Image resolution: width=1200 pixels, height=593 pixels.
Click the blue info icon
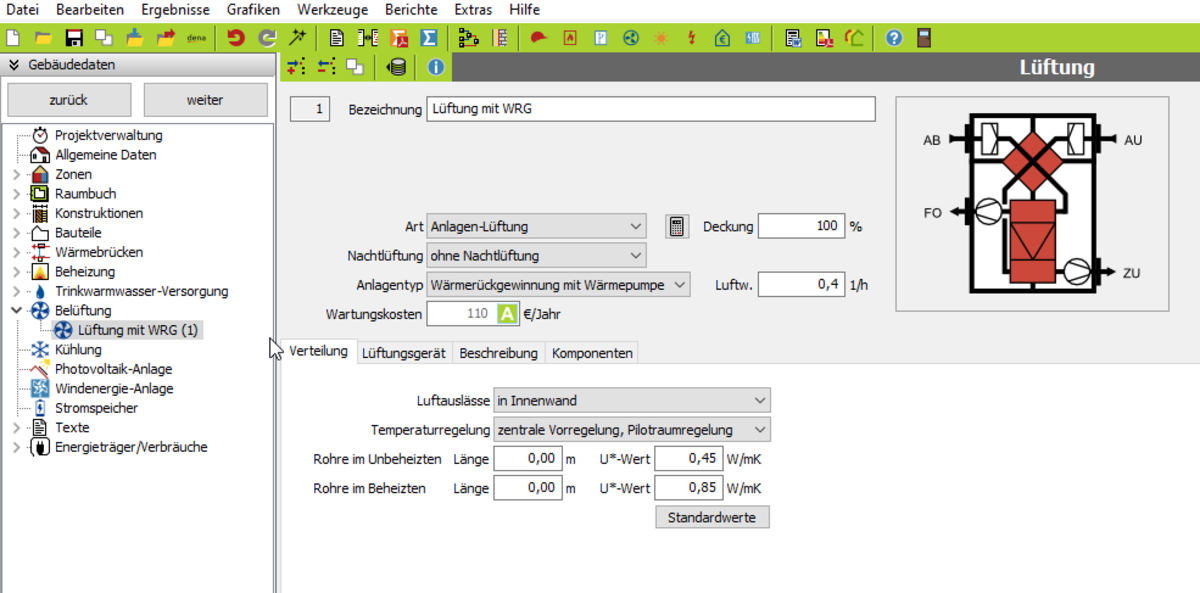coord(435,67)
